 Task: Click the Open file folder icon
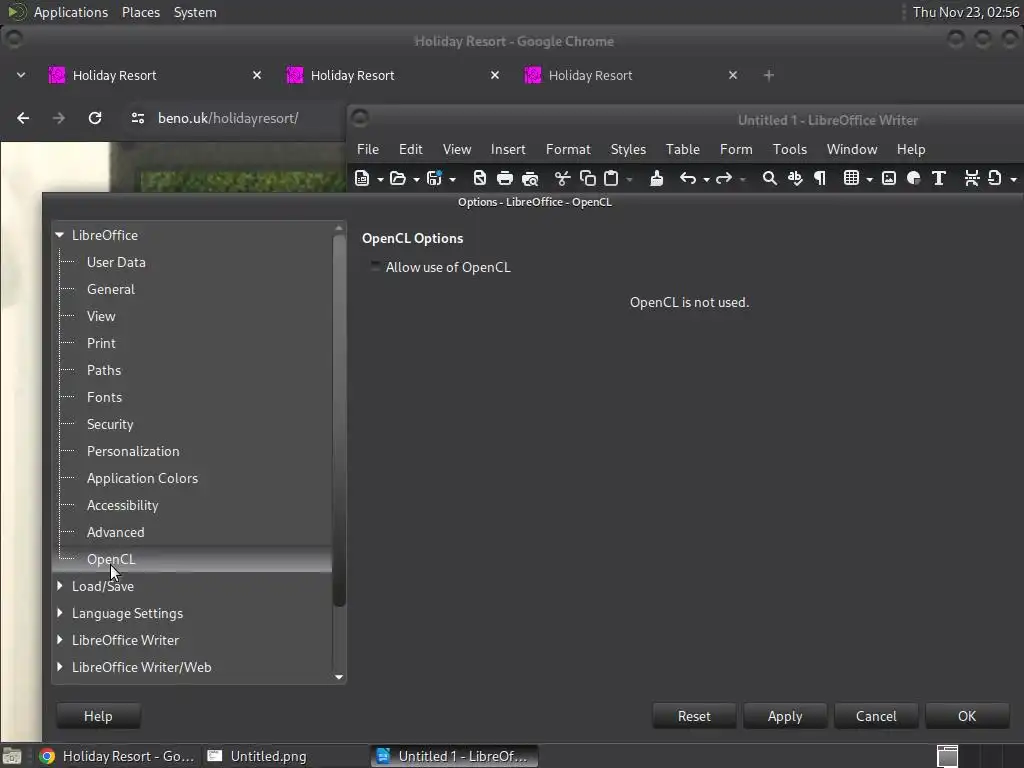[398, 178]
